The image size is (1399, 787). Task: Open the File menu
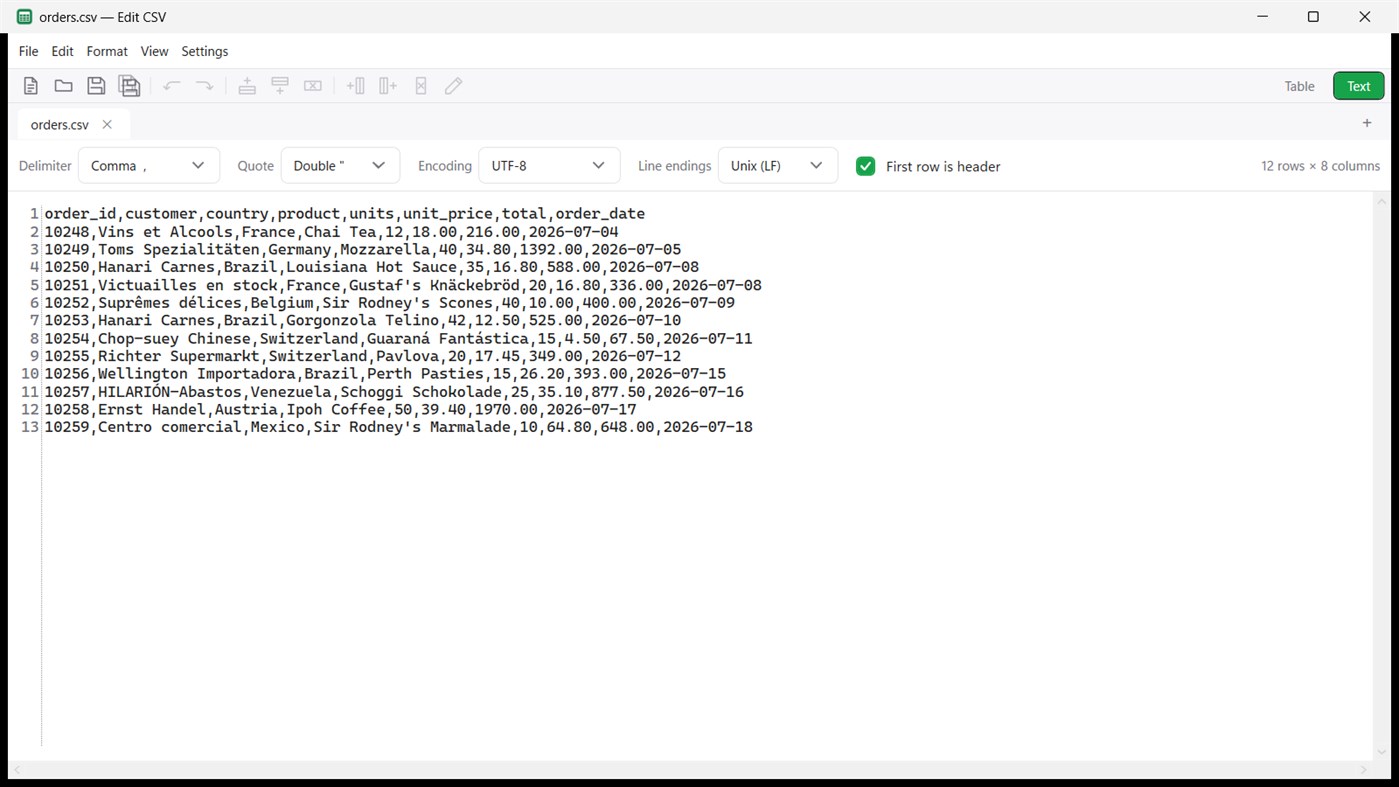[28, 51]
